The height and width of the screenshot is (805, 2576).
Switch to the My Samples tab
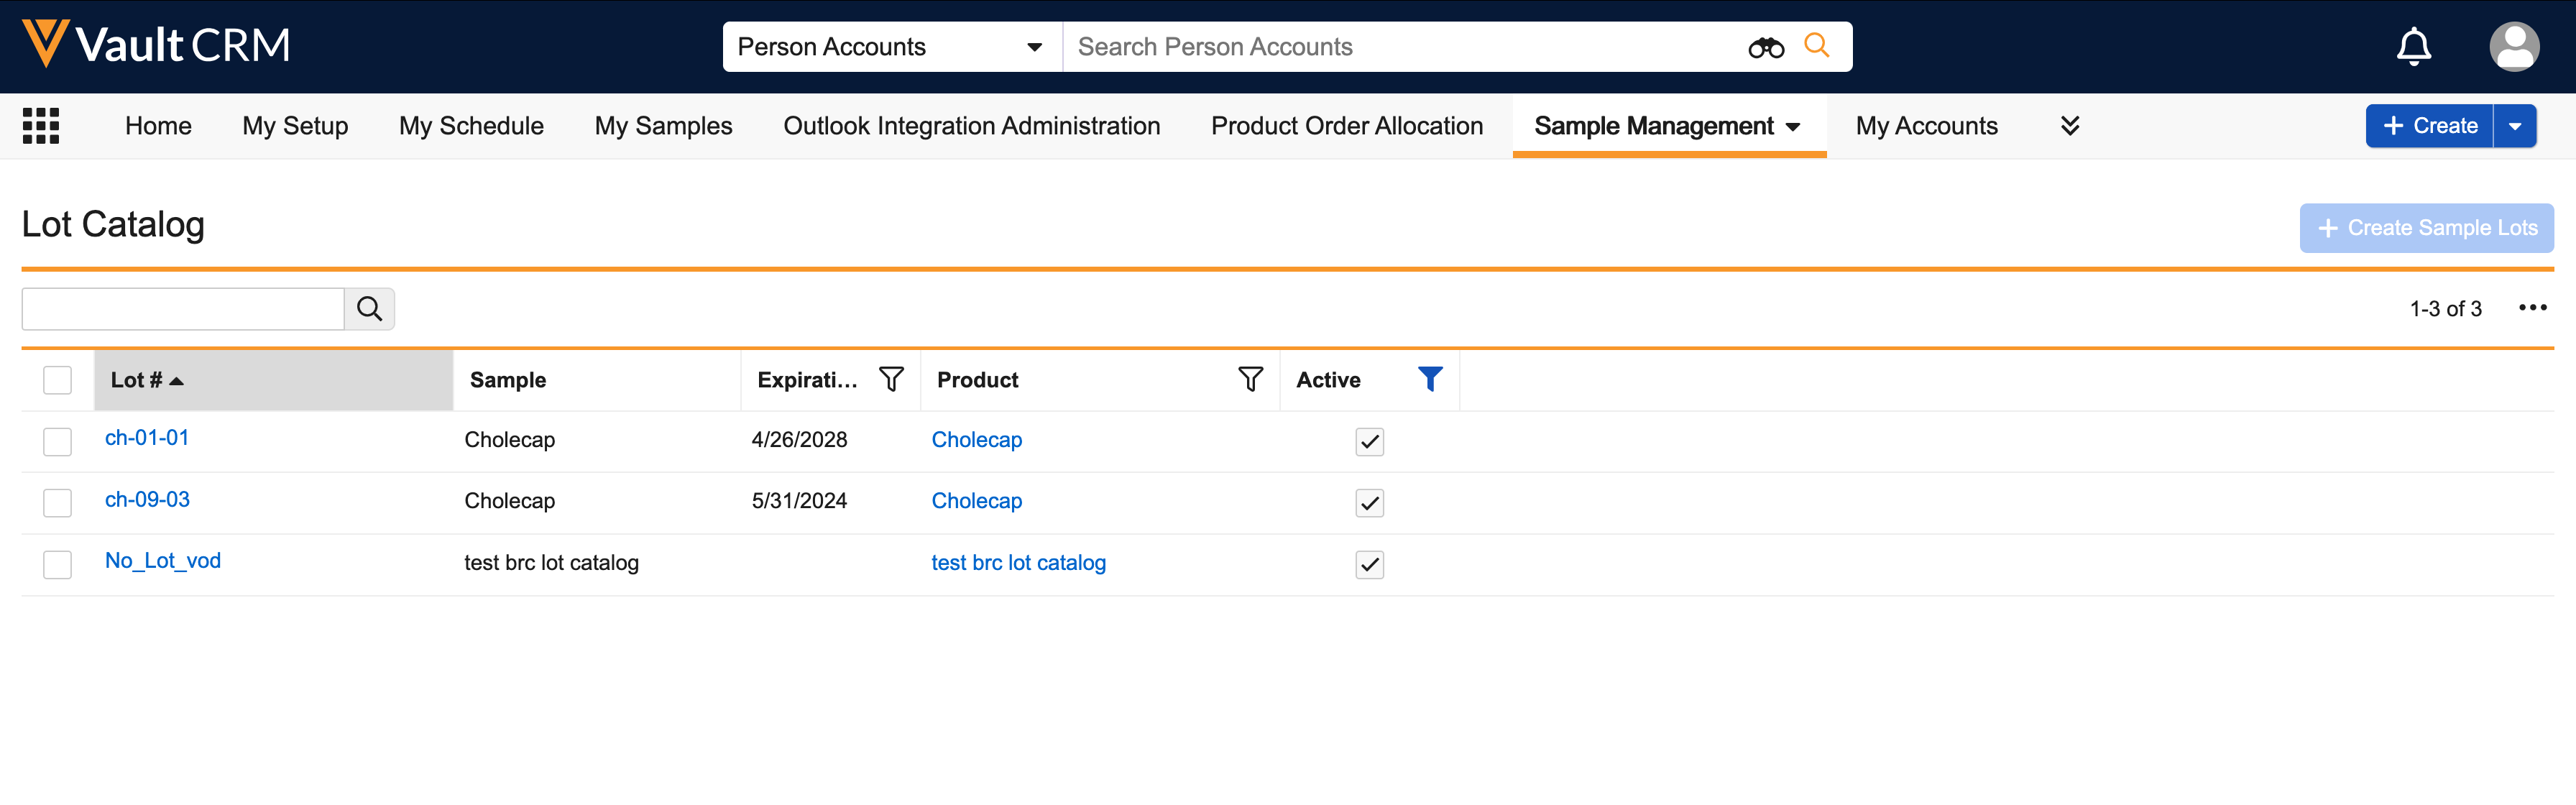pos(663,126)
